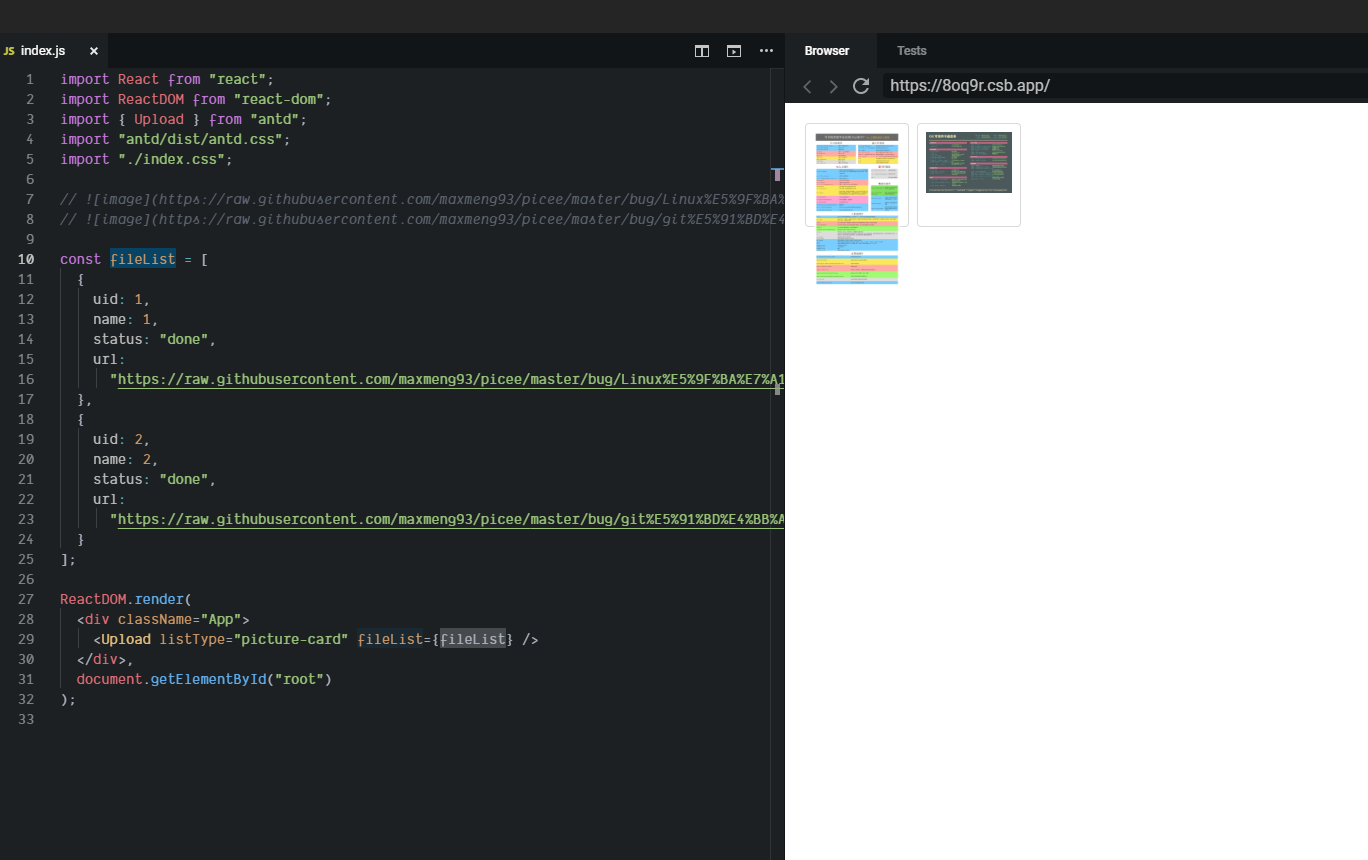Screen dimensions: 1368x860
Task: Click the git image URL on line 23
Action: coord(451,519)
